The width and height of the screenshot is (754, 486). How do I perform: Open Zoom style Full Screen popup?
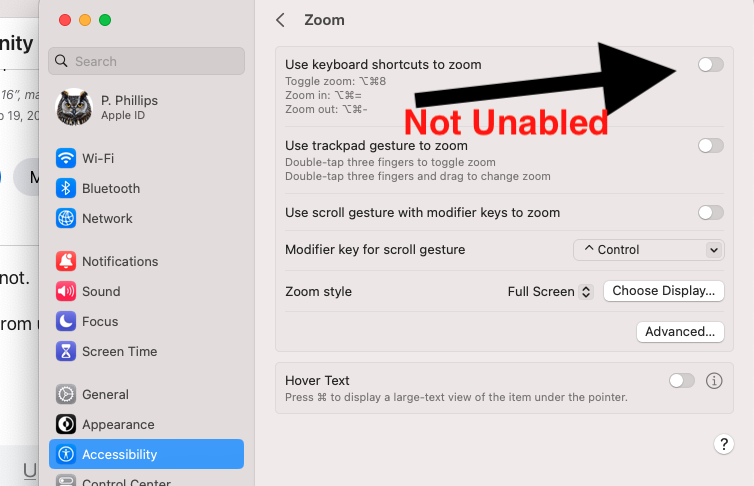click(x=551, y=292)
